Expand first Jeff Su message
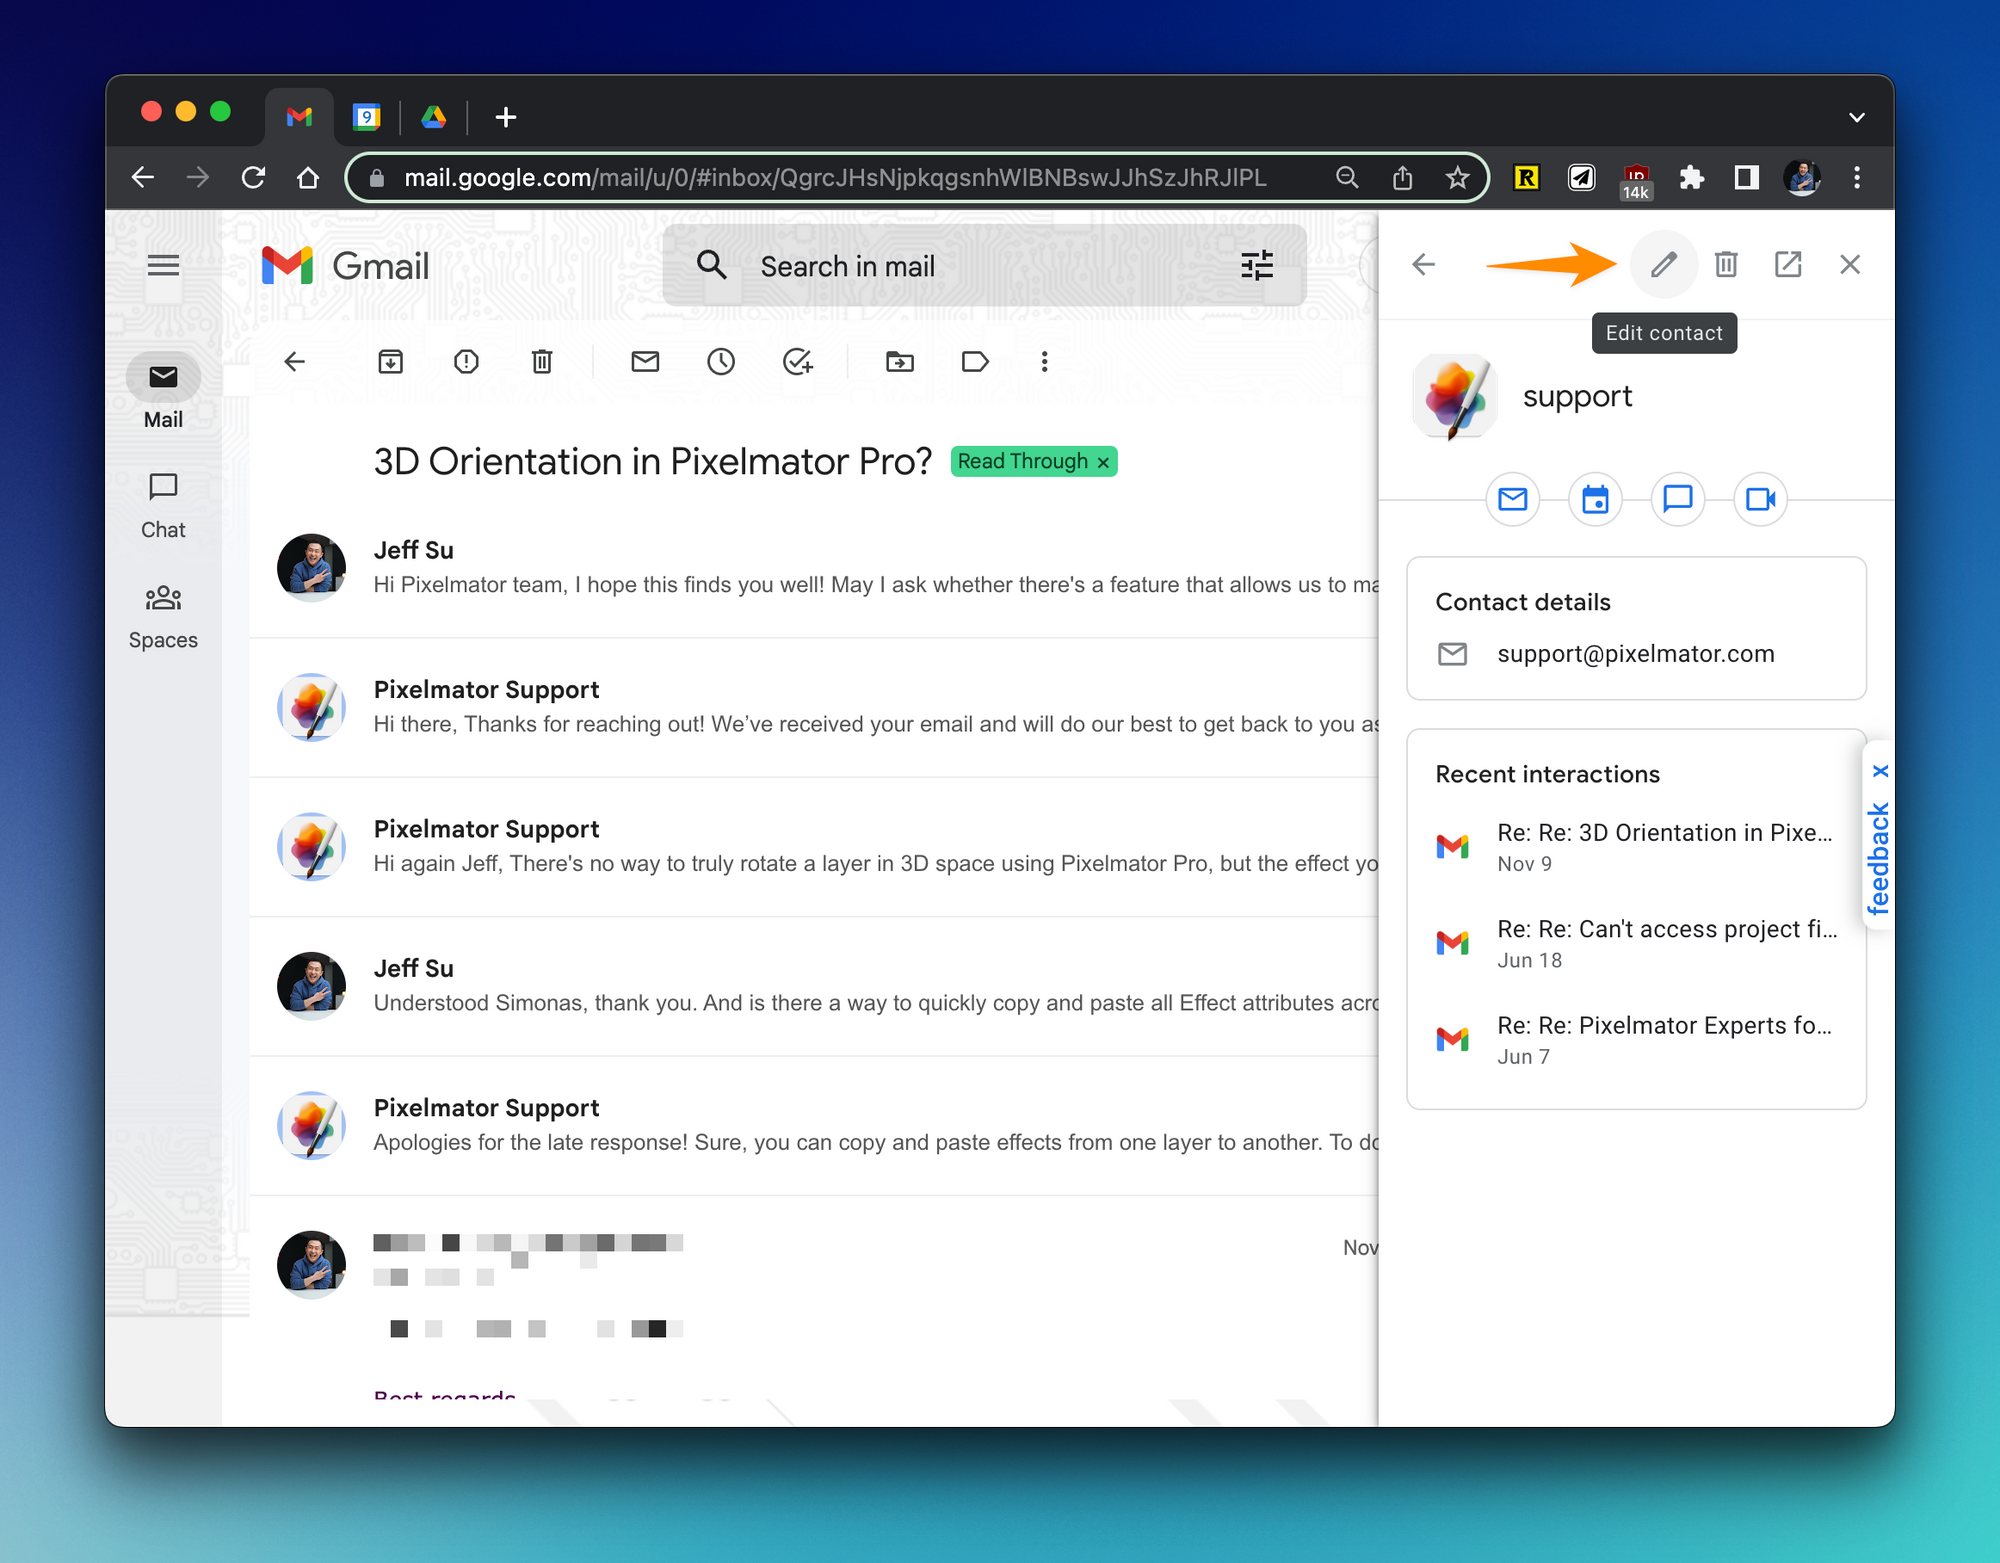 [x=815, y=568]
